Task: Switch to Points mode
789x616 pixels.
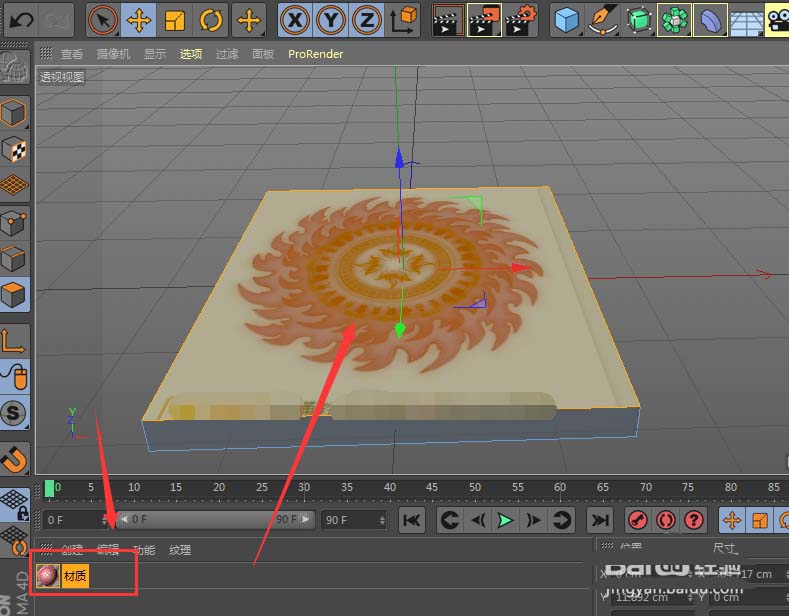Action: pyautogui.click(x=15, y=222)
